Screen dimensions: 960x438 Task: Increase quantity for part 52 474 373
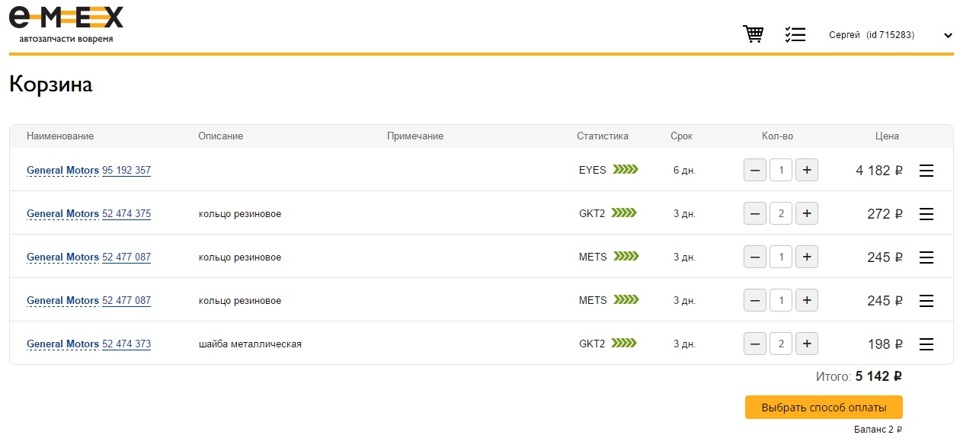[x=807, y=344]
